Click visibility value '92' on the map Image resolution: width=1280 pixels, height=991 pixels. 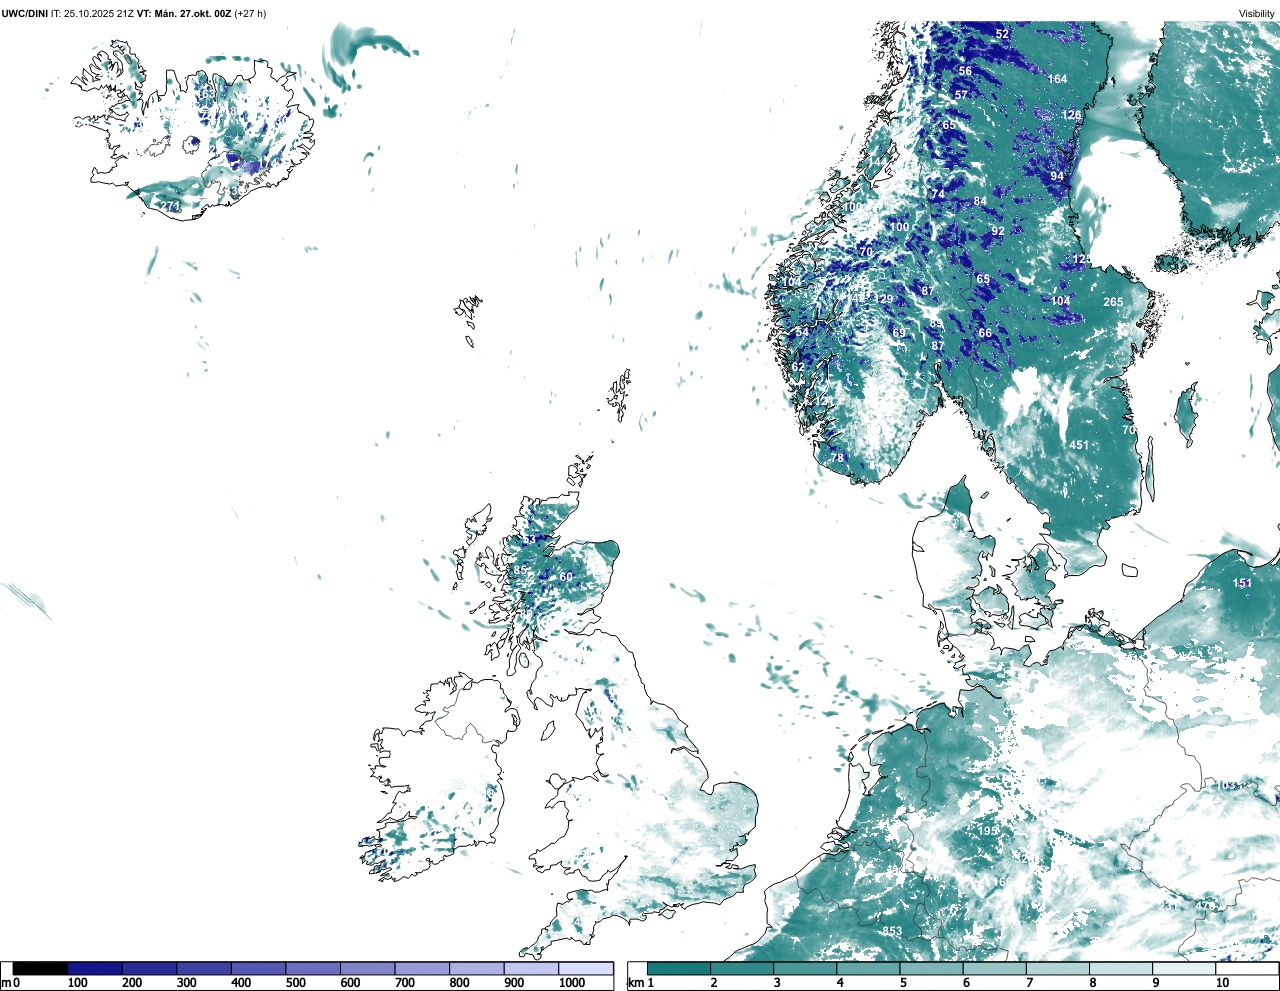tap(998, 231)
